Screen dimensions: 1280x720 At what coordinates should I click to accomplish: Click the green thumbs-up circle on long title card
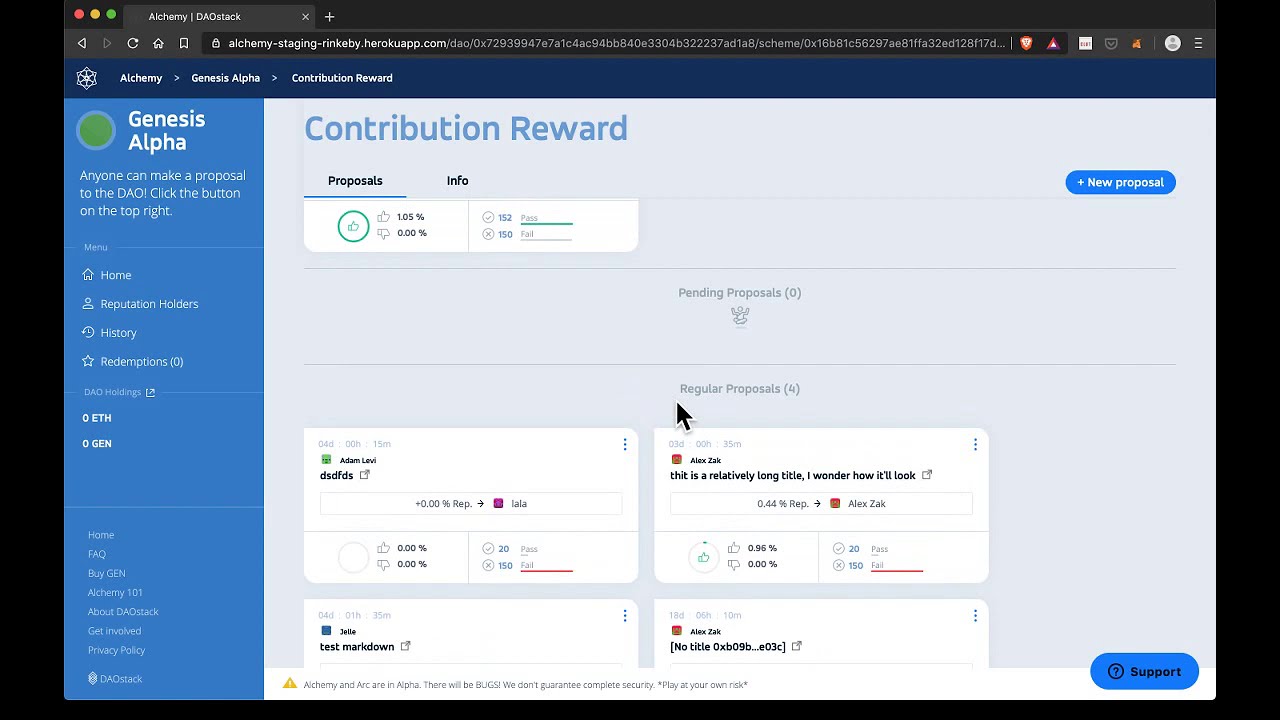[704, 557]
